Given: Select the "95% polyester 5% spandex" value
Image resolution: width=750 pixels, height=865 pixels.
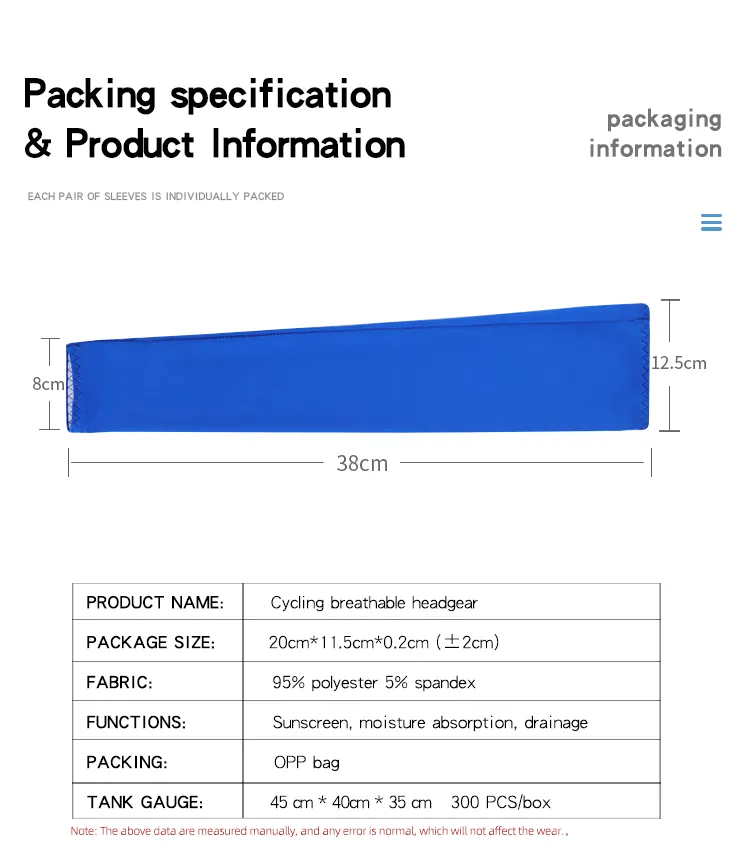Looking at the screenshot, I should click(374, 683).
